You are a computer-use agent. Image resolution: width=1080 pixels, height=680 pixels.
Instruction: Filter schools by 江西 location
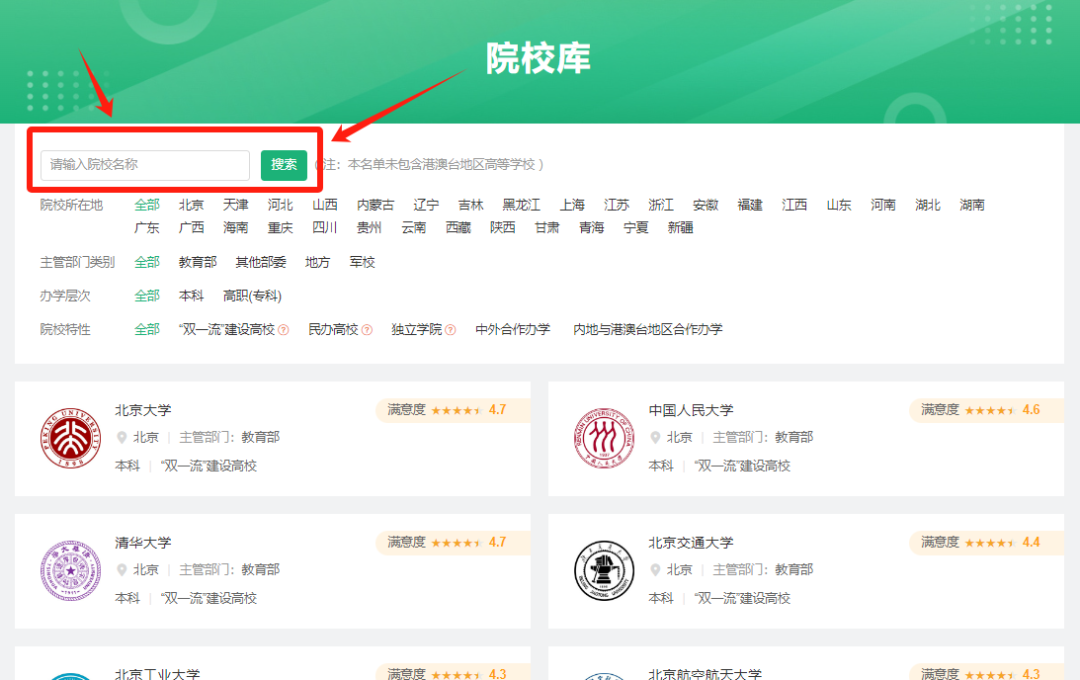794,205
